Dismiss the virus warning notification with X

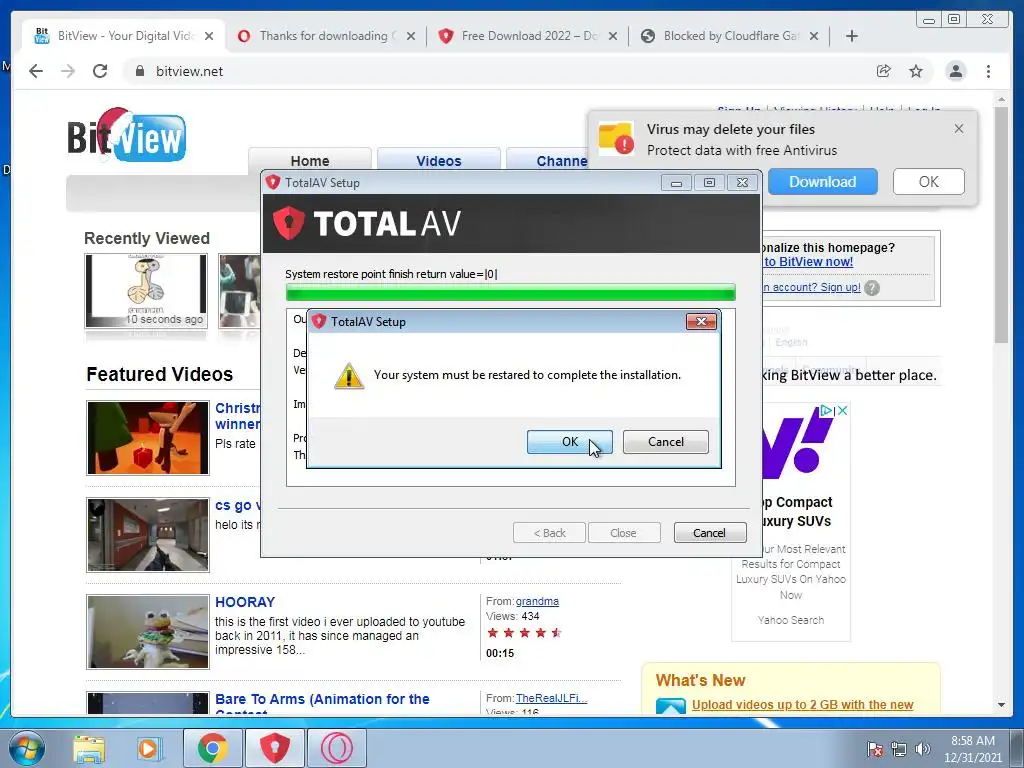[959, 129]
